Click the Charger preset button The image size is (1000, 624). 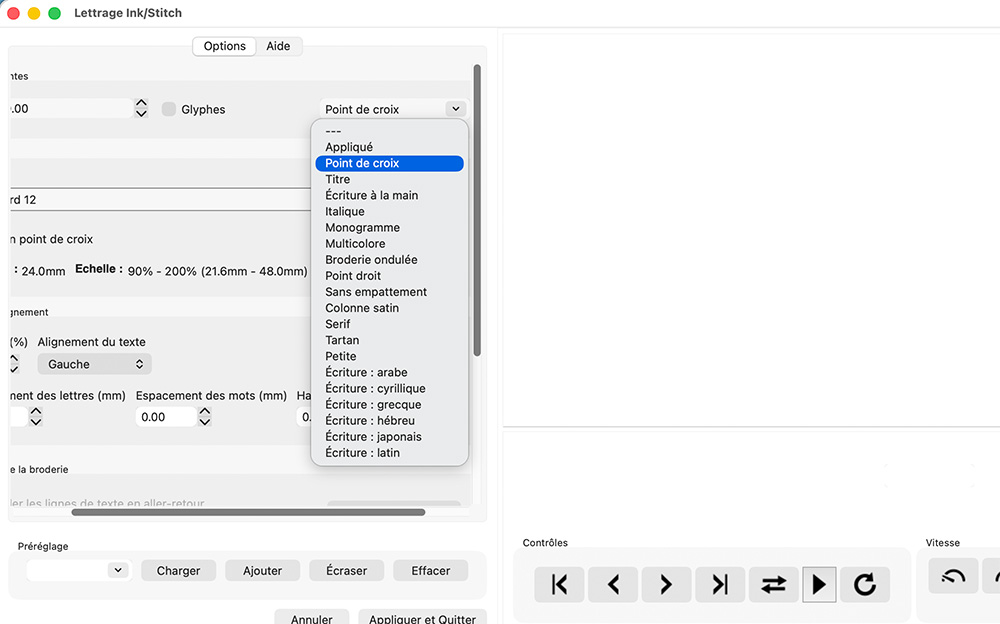pos(179,570)
